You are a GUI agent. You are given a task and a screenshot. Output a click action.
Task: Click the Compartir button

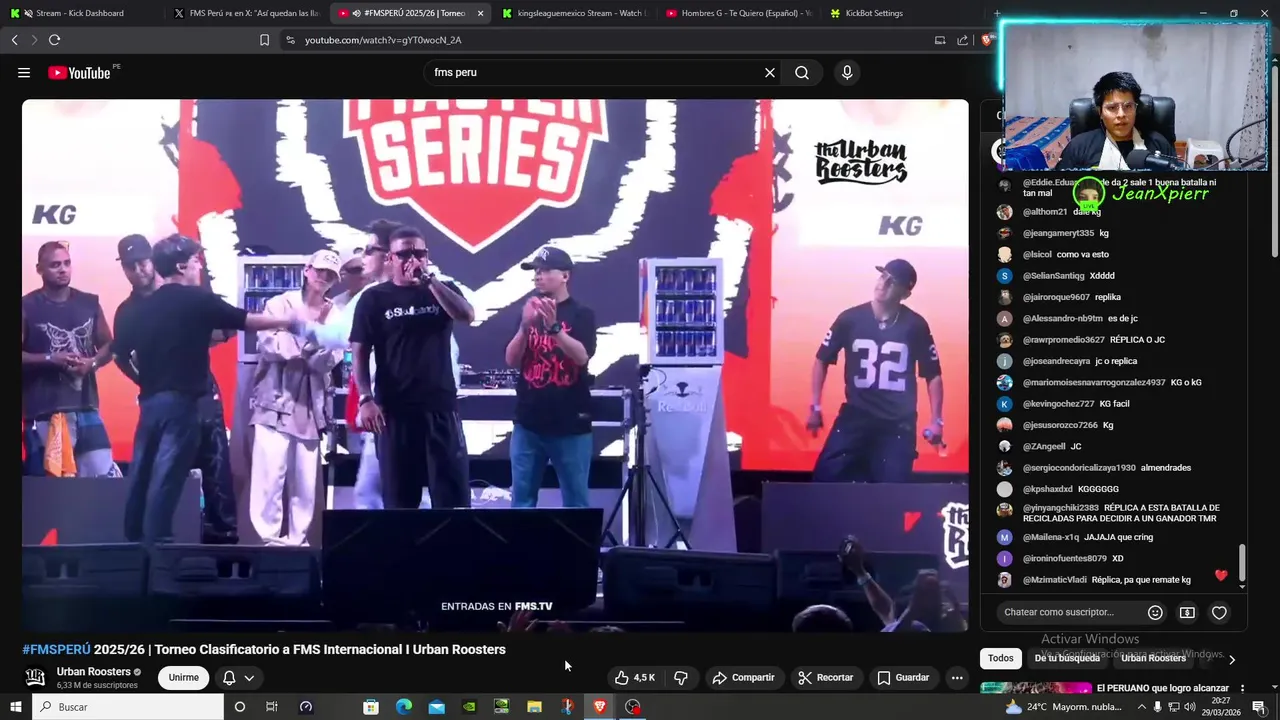(743, 678)
